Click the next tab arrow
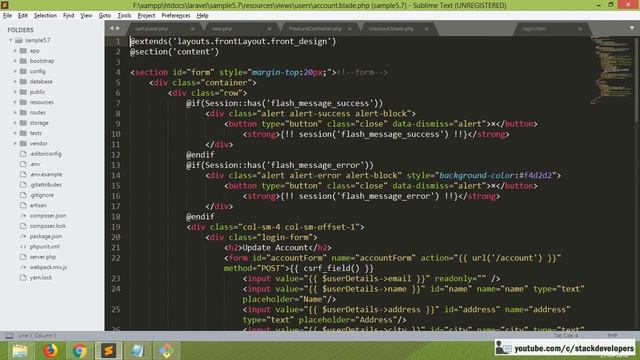This screenshot has width=640, height=360. tap(118, 28)
